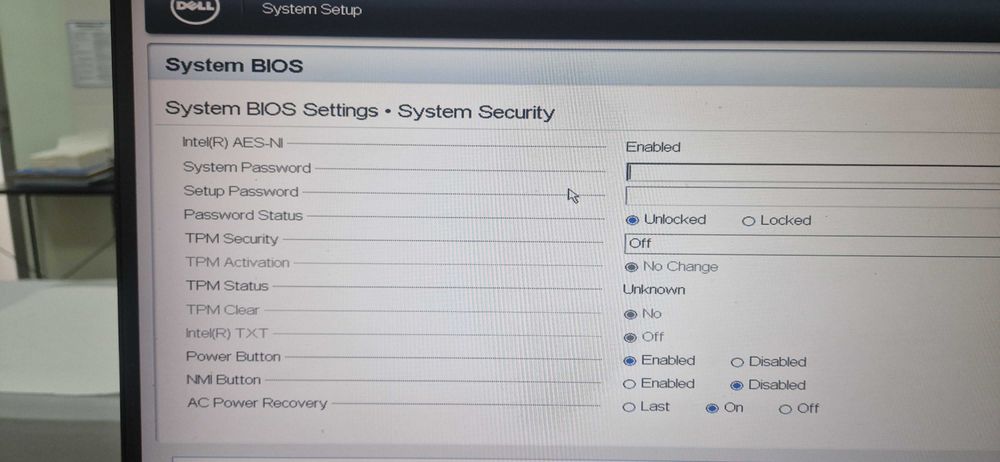Select Off for Intel(R) TXT
Image resolution: width=1000 pixels, height=462 pixels.
coord(630,337)
